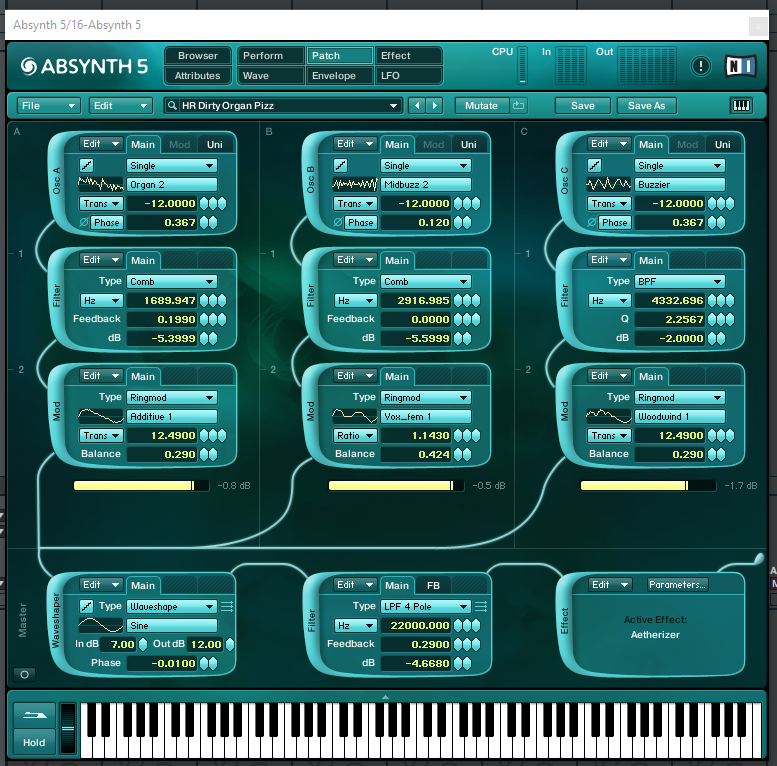Click the Mod C Woodwind 1 waveform icon

point(609,416)
